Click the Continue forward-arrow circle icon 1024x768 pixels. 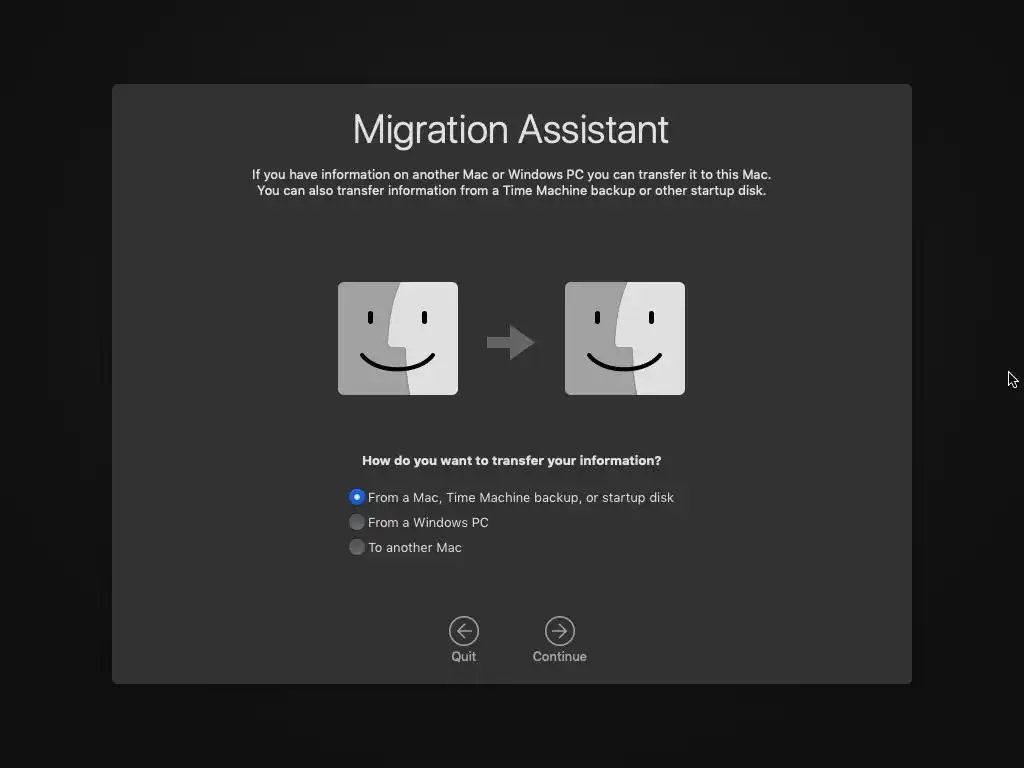560,631
